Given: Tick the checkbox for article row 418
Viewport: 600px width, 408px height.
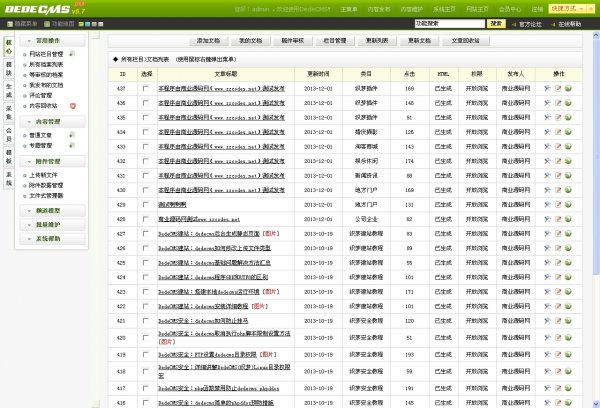Looking at the screenshot, I should pos(145,372).
